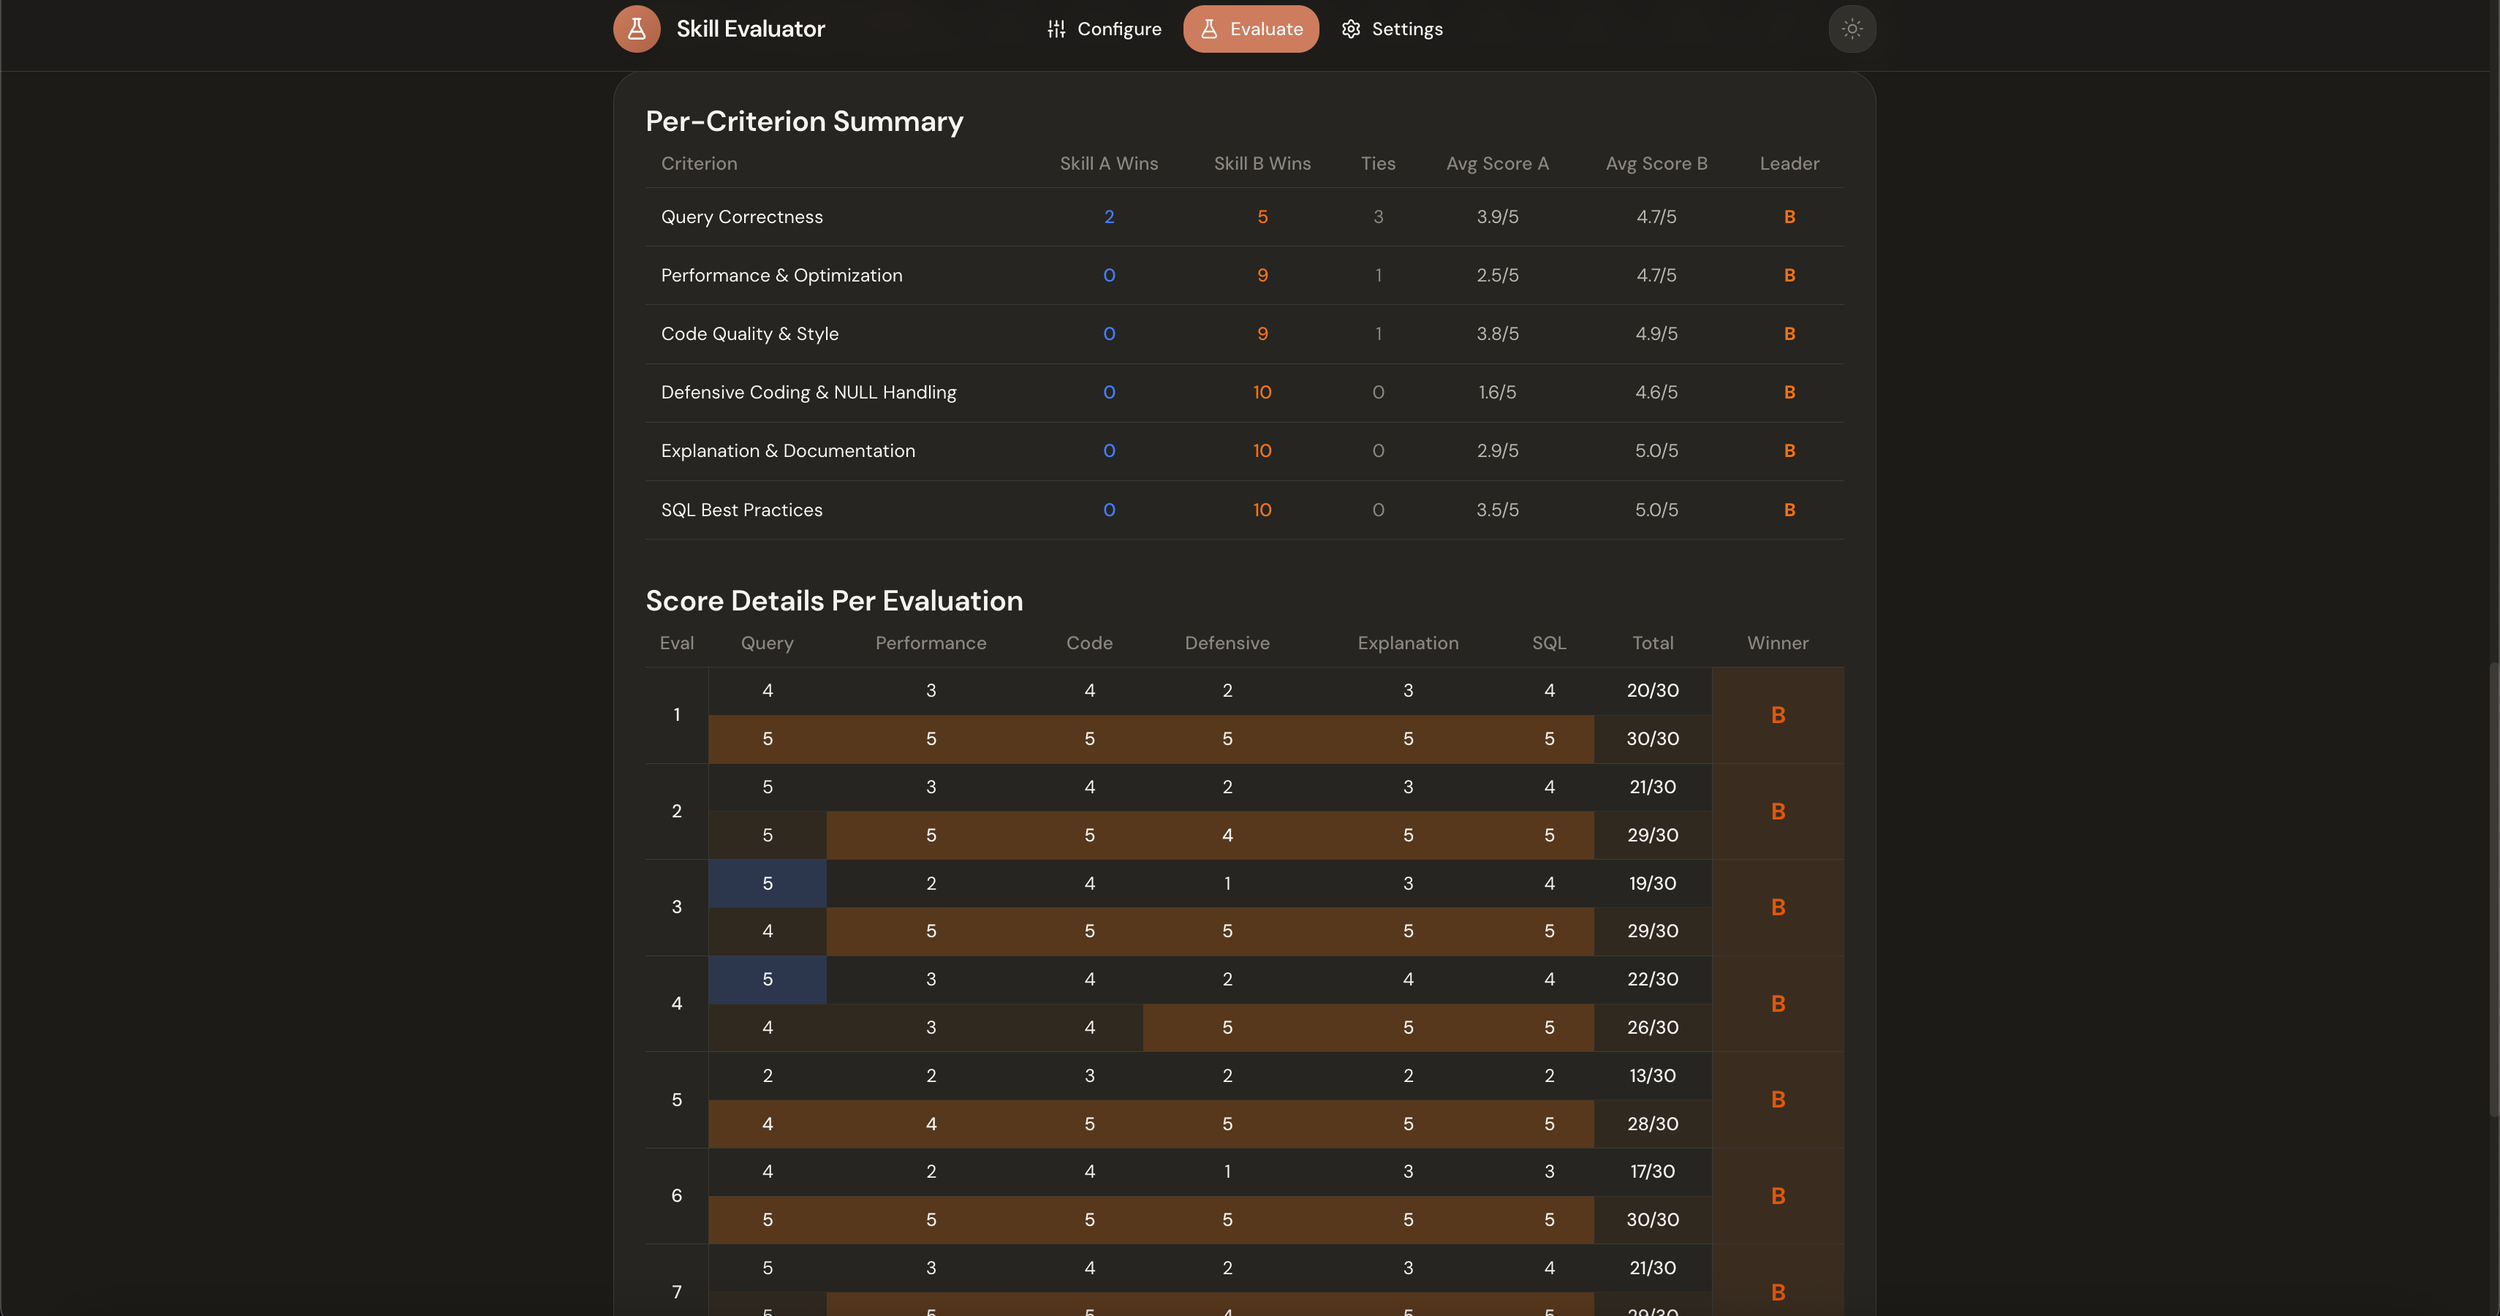Click the page vertical scrollbar
The height and width of the screenshot is (1316, 2500).
point(2493,890)
